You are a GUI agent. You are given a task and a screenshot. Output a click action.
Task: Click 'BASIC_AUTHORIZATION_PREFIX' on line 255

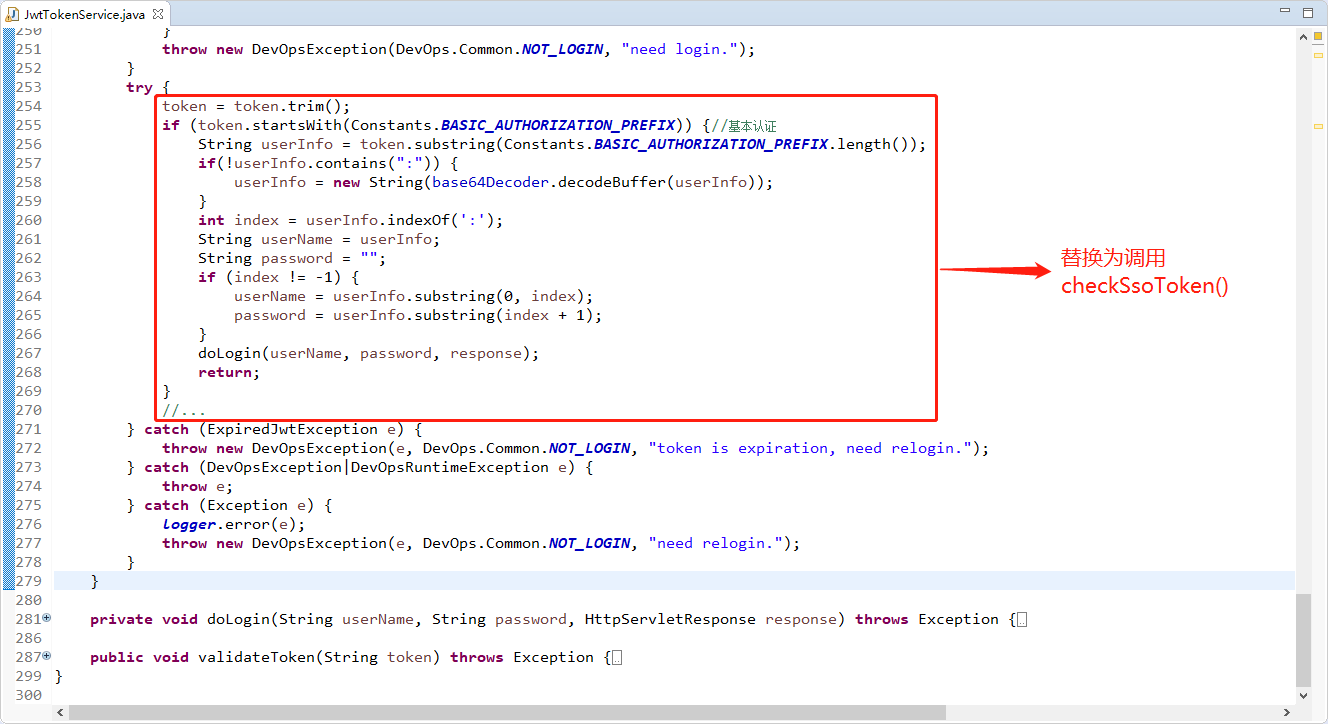pyautogui.click(x=558, y=125)
